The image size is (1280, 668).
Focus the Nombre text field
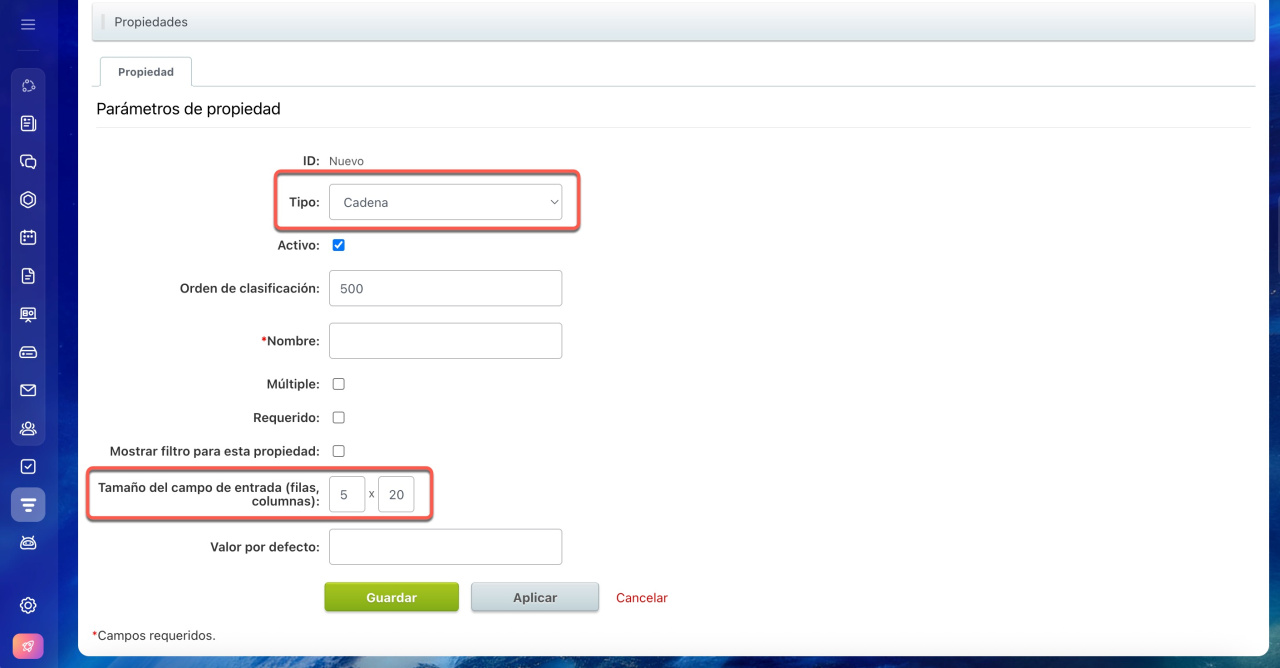point(445,341)
